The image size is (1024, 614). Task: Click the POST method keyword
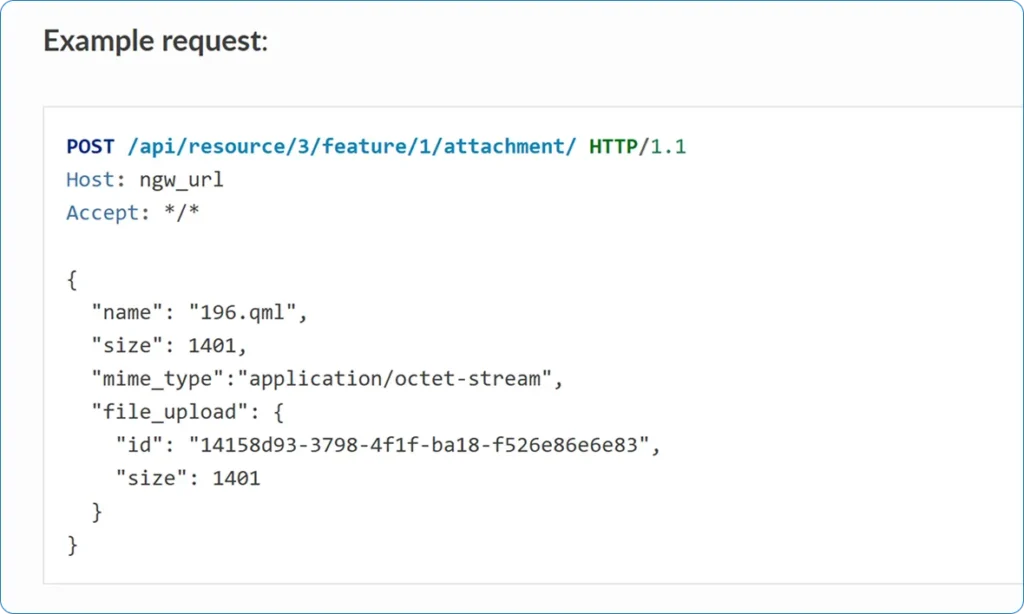(91, 147)
